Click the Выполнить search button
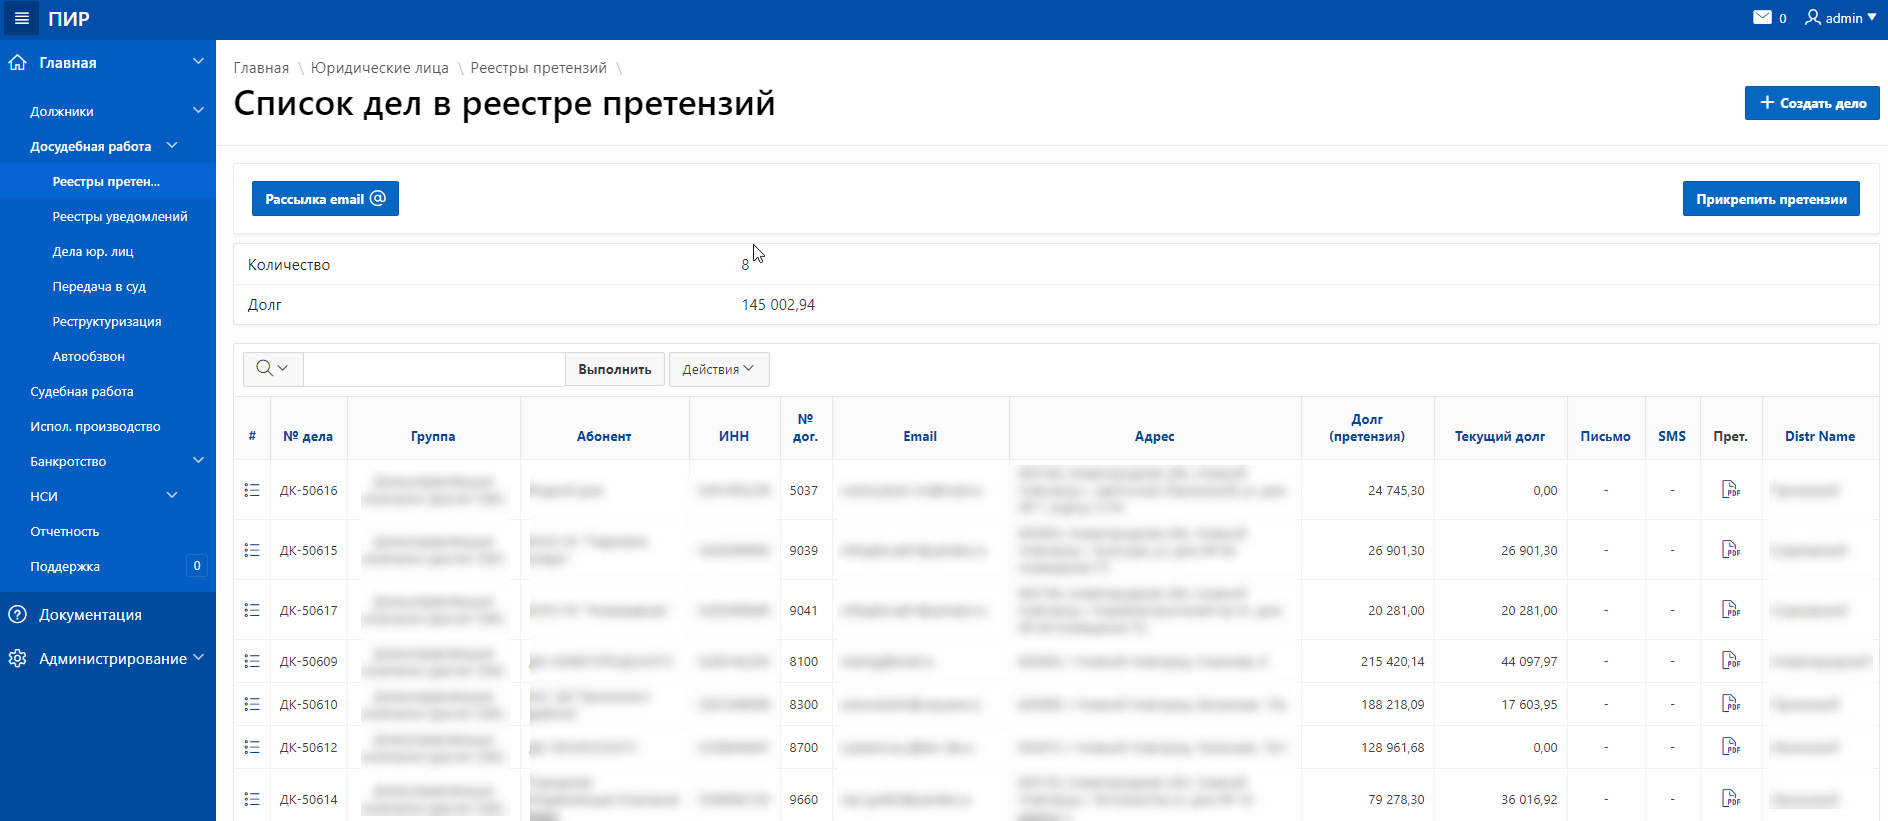This screenshot has height=821, width=1888. [615, 369]
